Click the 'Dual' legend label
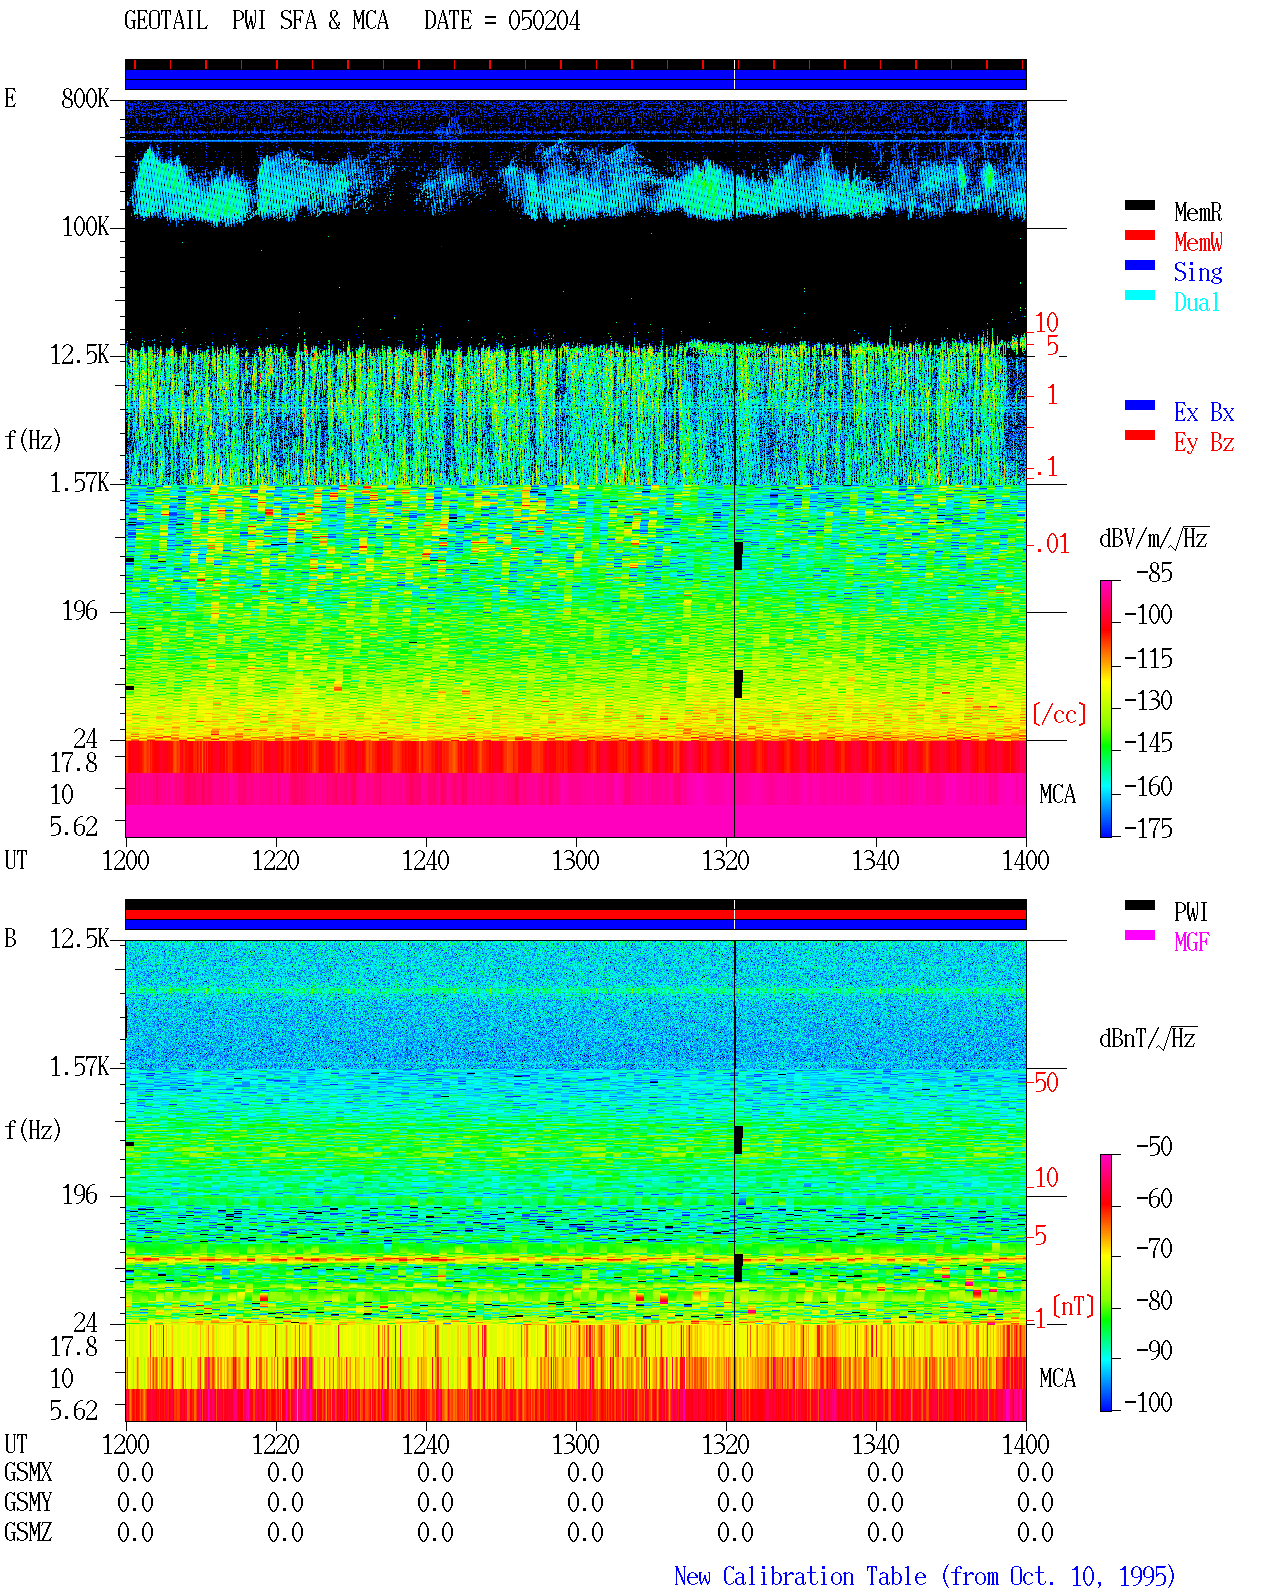The image size is (1280, 1593). (x=1198, y=302)
